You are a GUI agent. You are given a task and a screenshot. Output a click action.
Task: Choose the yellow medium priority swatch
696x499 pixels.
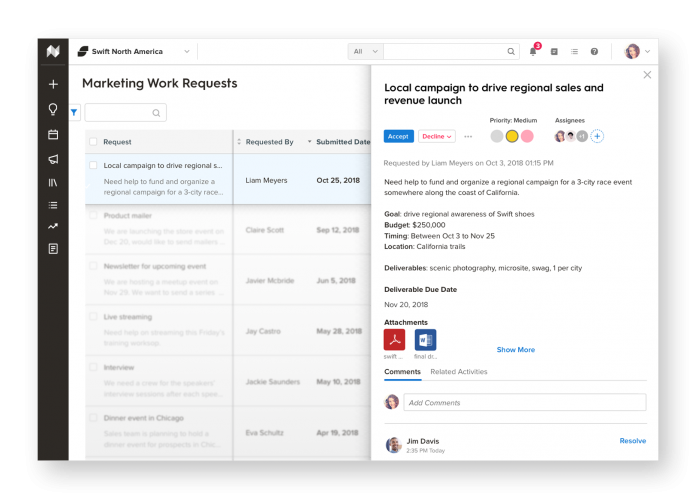click(512, 136)
